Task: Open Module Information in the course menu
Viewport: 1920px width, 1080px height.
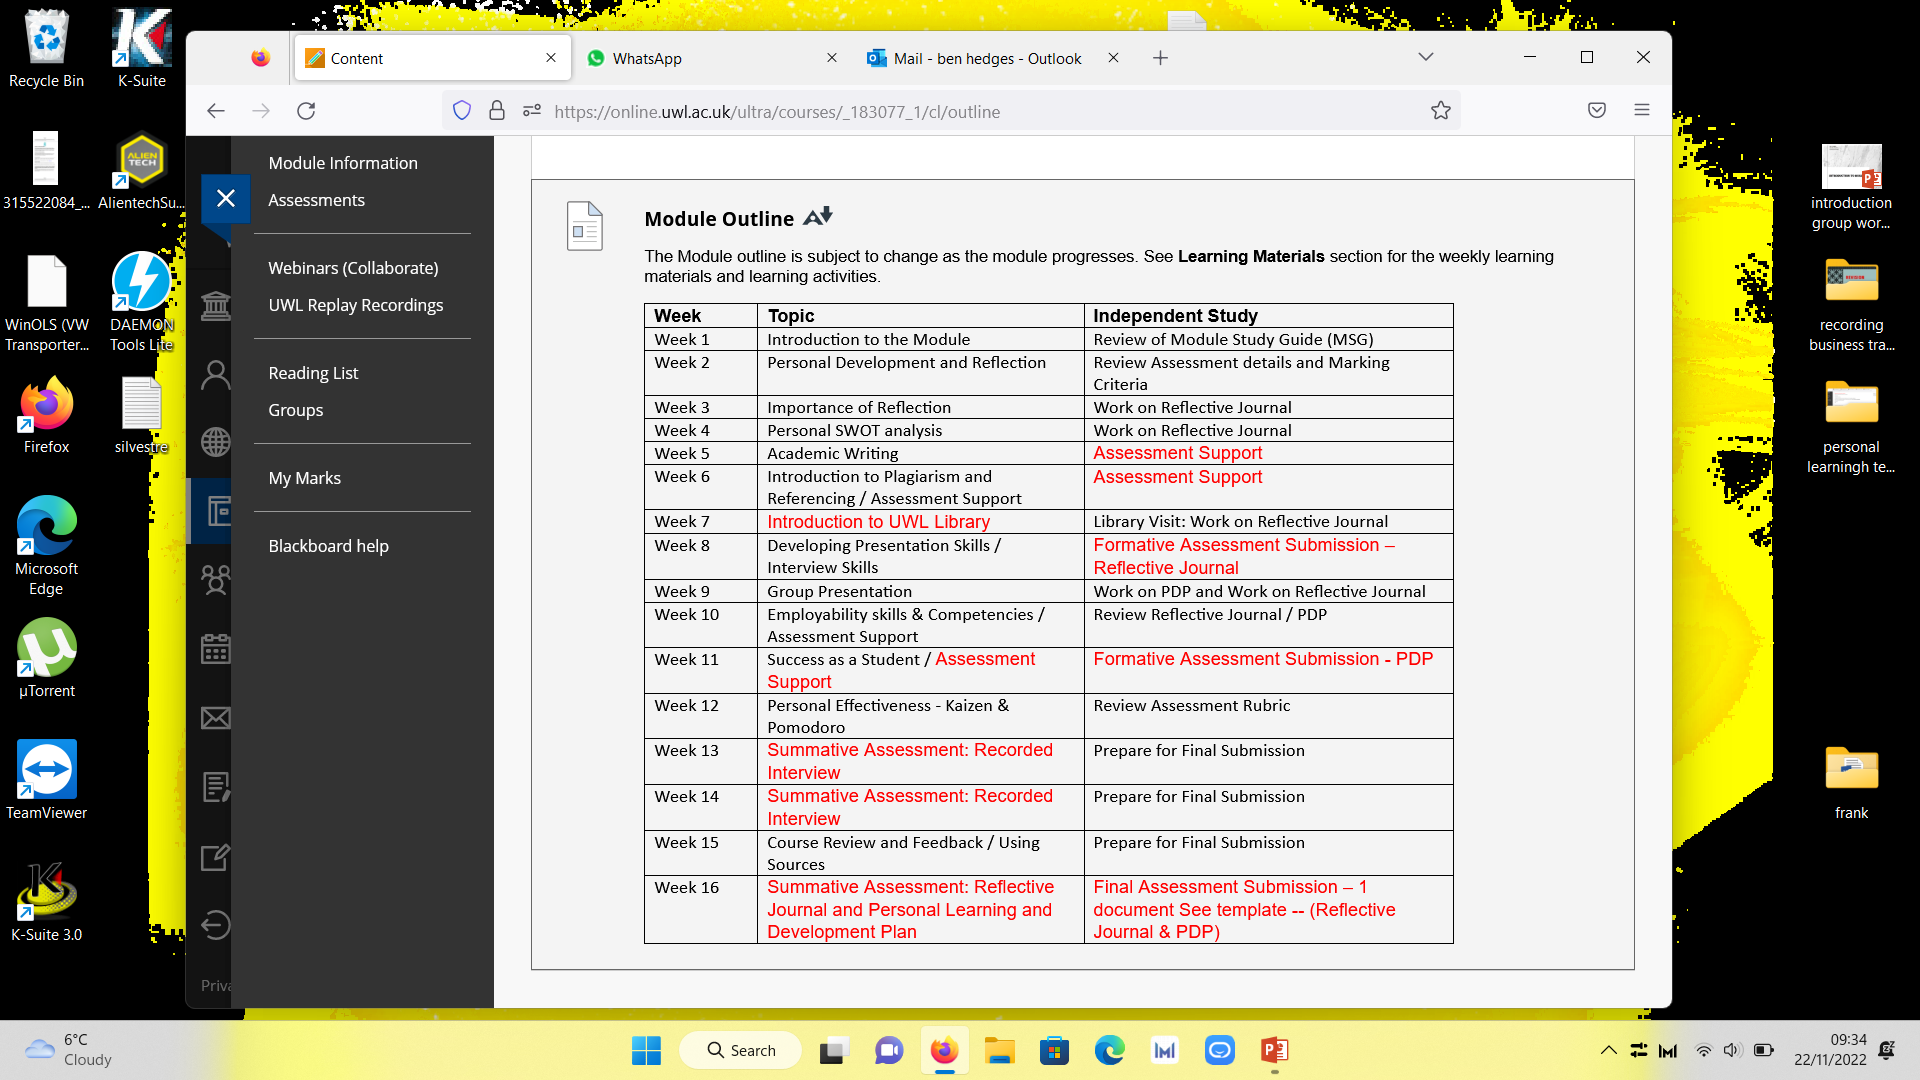Action: click(x=343, y=163)
